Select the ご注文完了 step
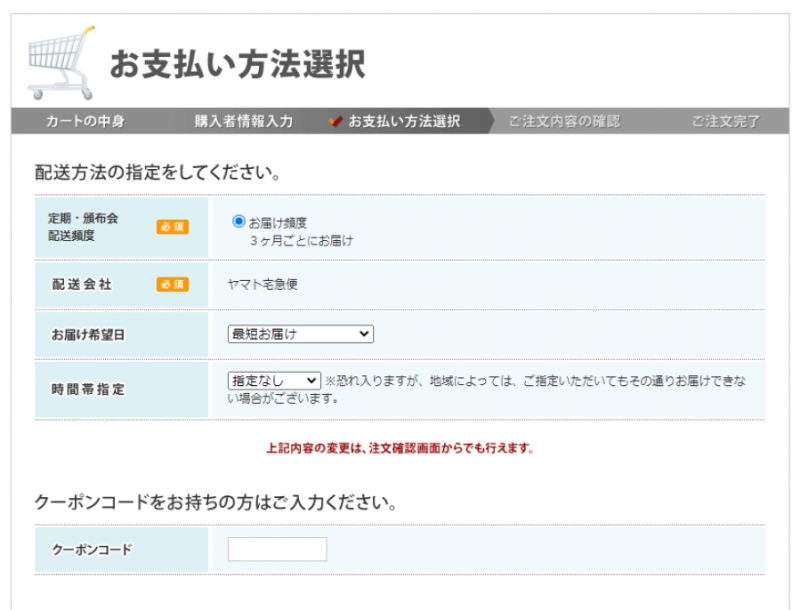 tap(725, 121)
